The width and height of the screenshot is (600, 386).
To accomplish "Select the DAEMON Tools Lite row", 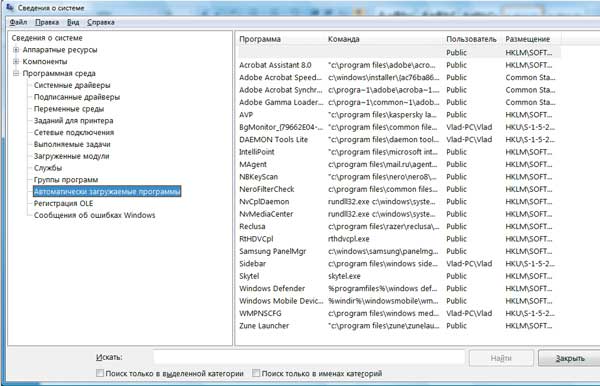I will pos(399,140).
